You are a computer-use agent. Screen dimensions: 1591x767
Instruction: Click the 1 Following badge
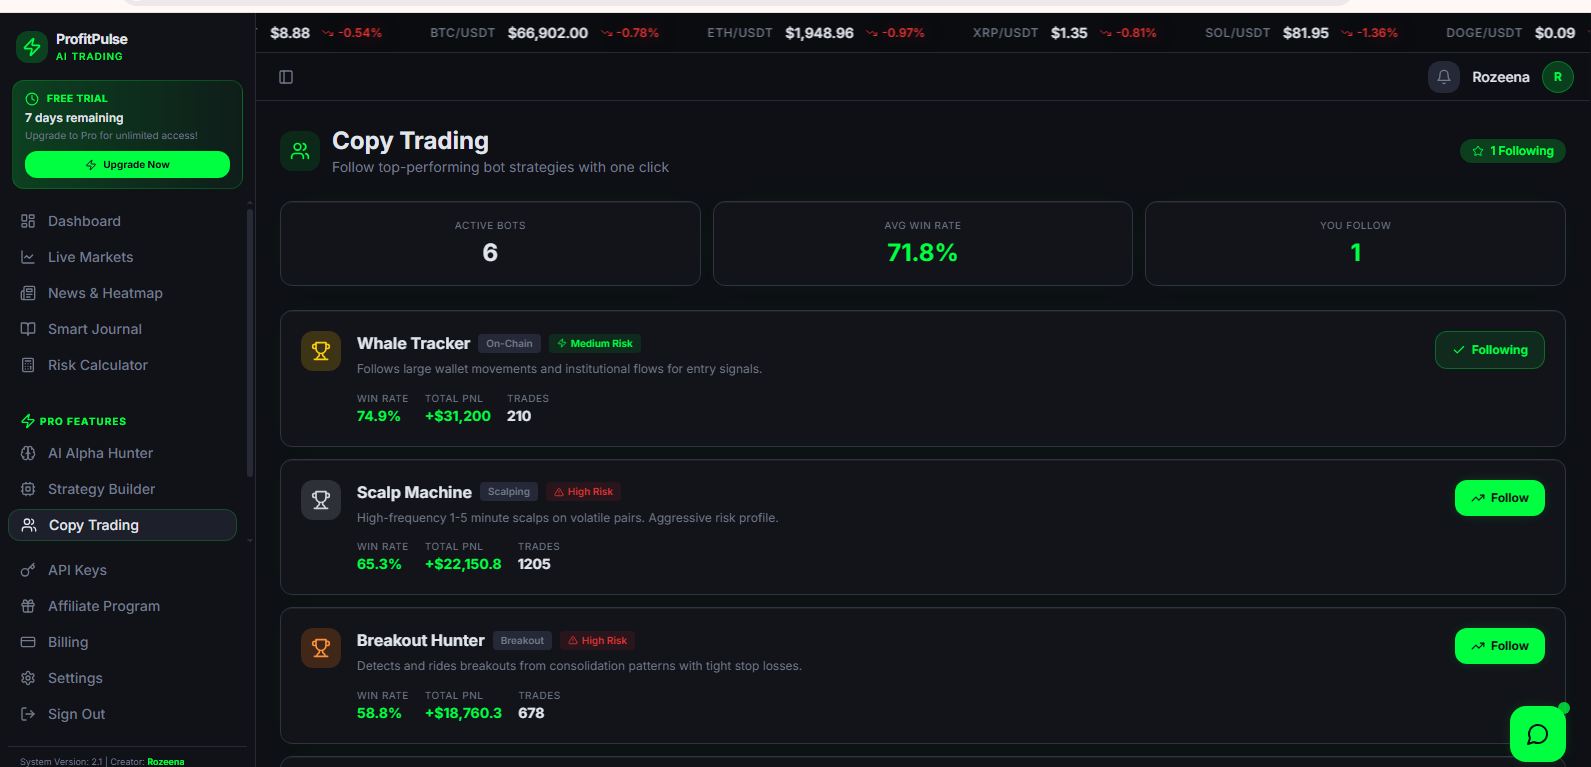coord(1513,151)
